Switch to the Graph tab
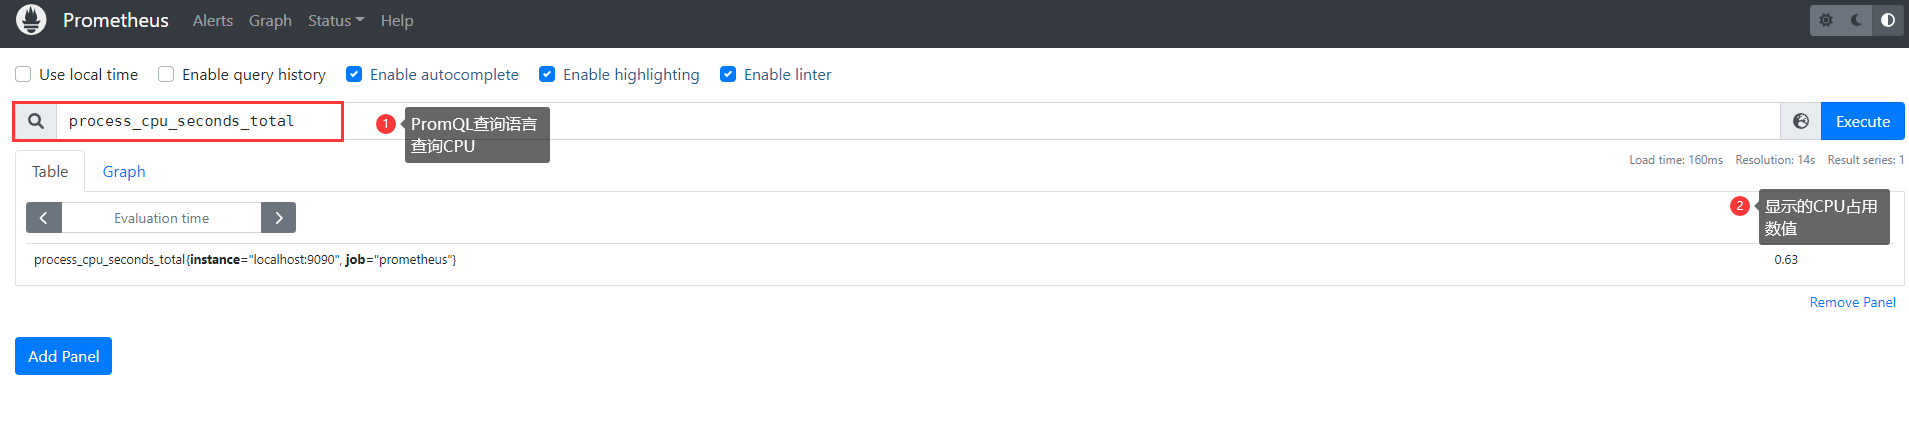Screen dimensions: 1909x439 [x=124, y=172]
